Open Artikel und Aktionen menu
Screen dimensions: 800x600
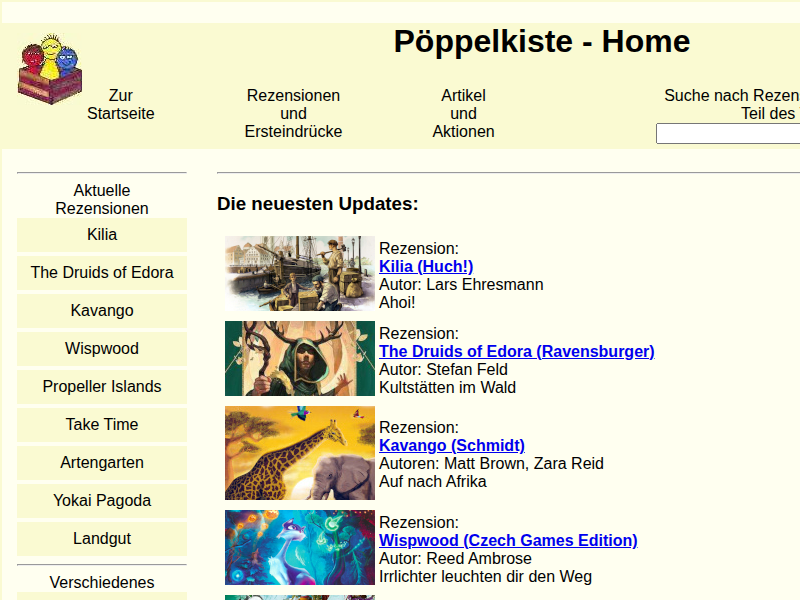(463, 114)
